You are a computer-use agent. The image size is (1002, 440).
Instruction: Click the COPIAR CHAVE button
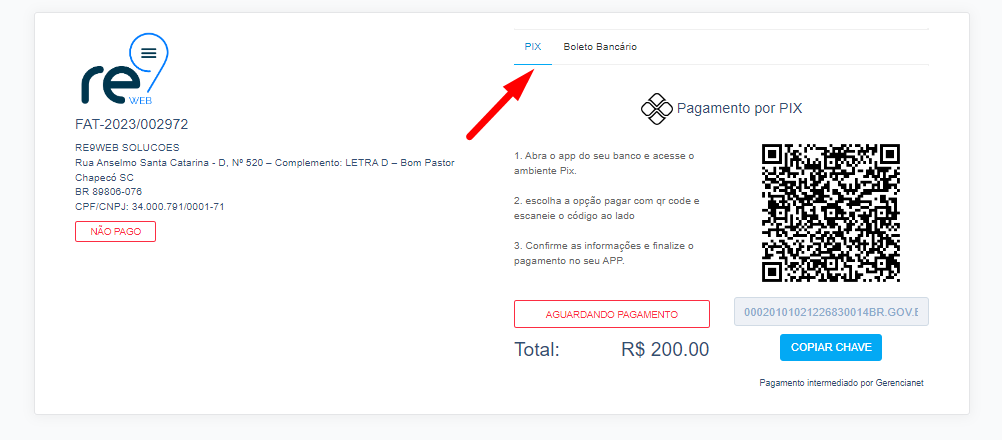831,347
